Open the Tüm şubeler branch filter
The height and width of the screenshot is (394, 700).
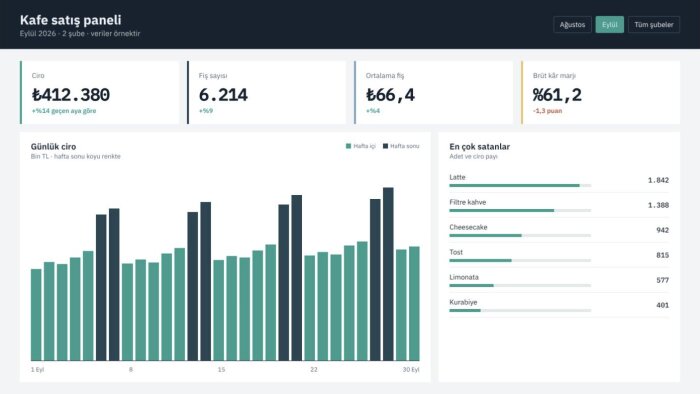coord(654,25)
